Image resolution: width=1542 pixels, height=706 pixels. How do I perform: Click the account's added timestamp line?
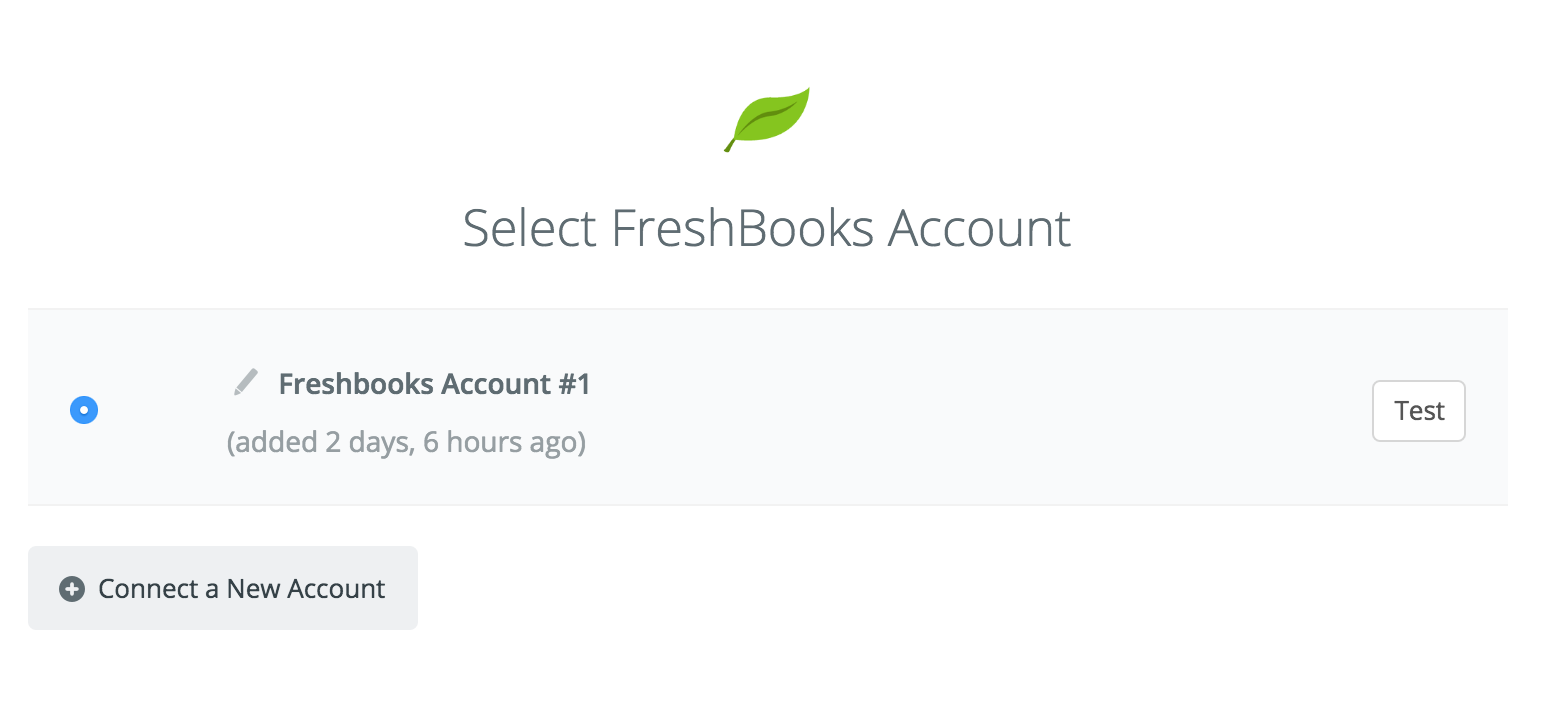[406, 441]
